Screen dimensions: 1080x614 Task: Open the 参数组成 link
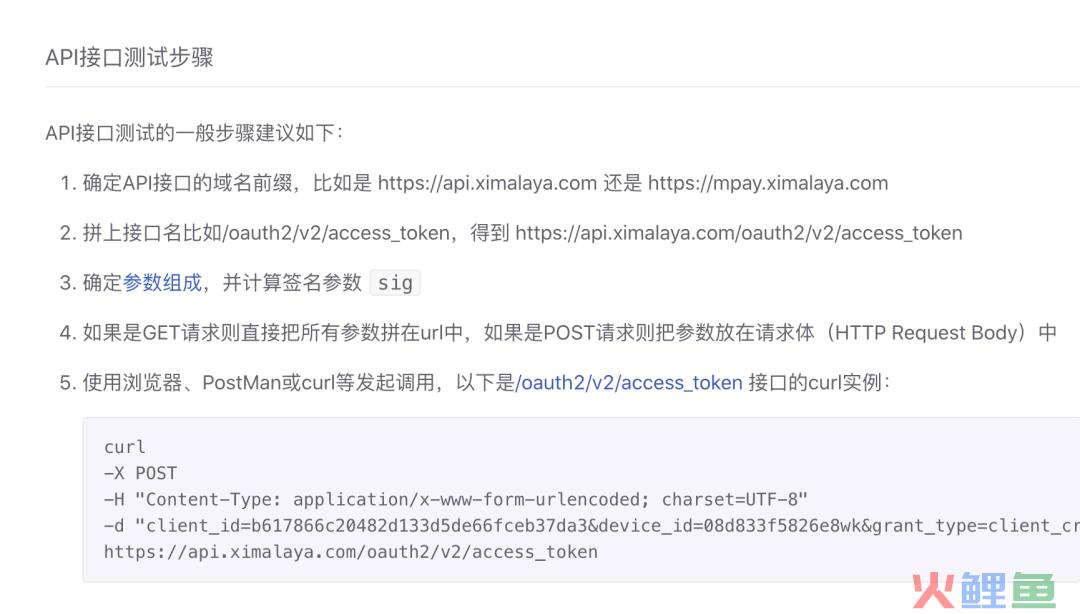tap(162, 283)
